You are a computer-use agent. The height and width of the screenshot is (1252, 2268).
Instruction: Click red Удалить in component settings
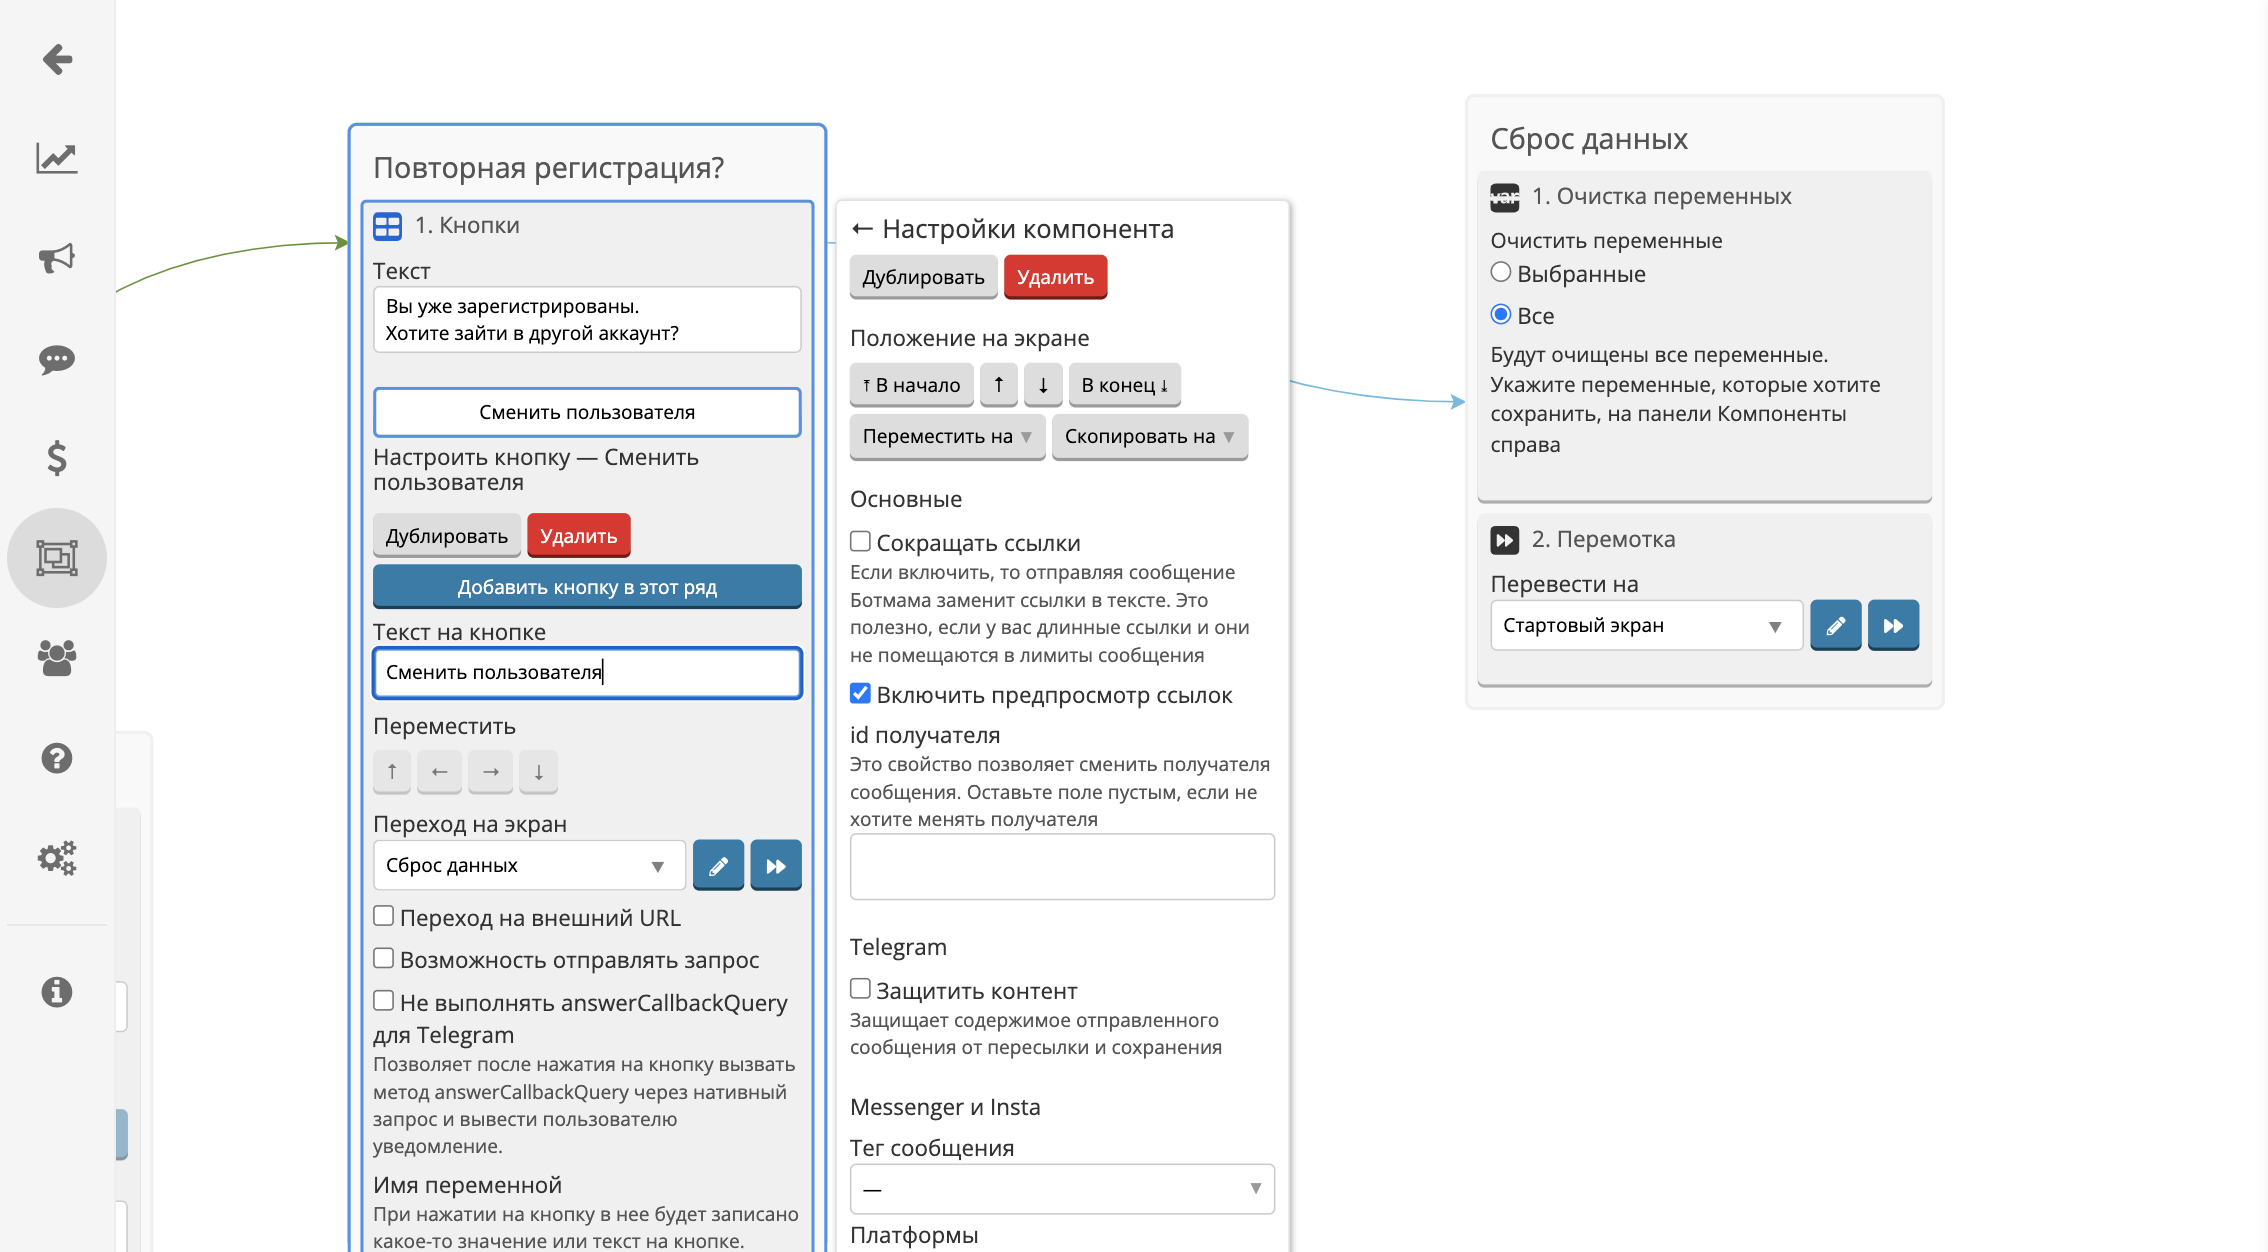click(1055, 278)
